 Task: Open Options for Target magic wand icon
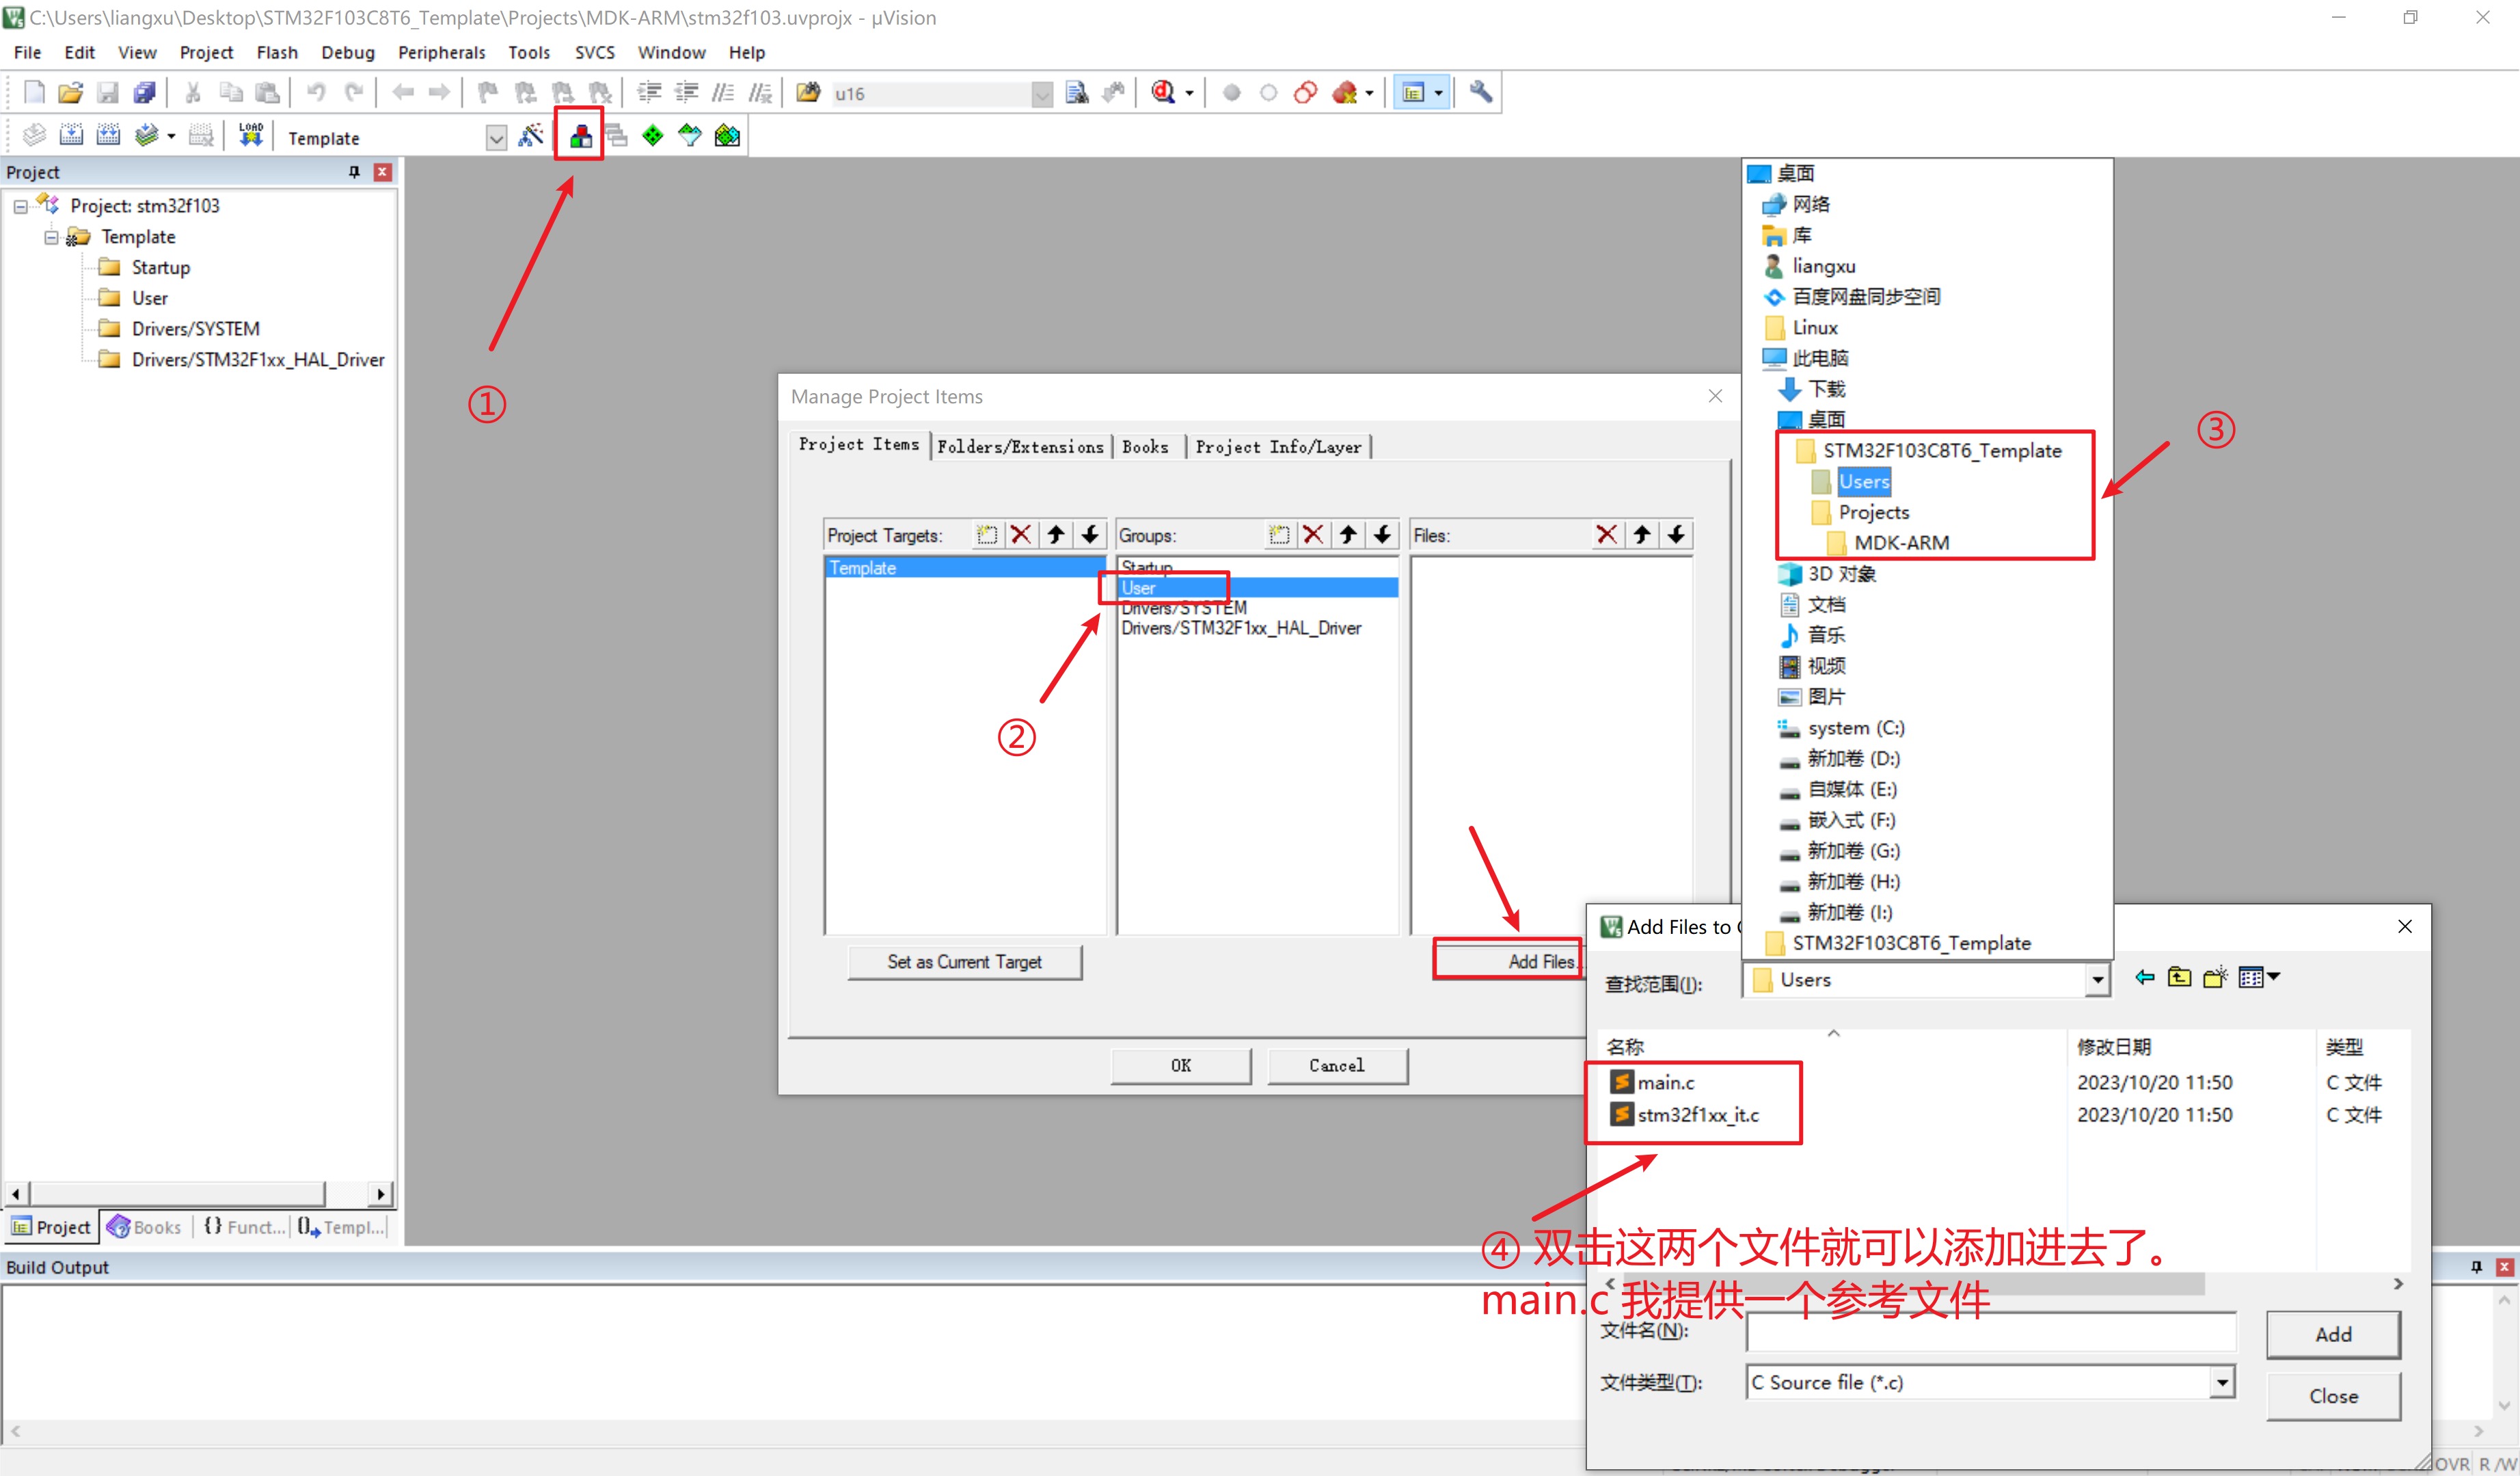click(x=531, y=135)
